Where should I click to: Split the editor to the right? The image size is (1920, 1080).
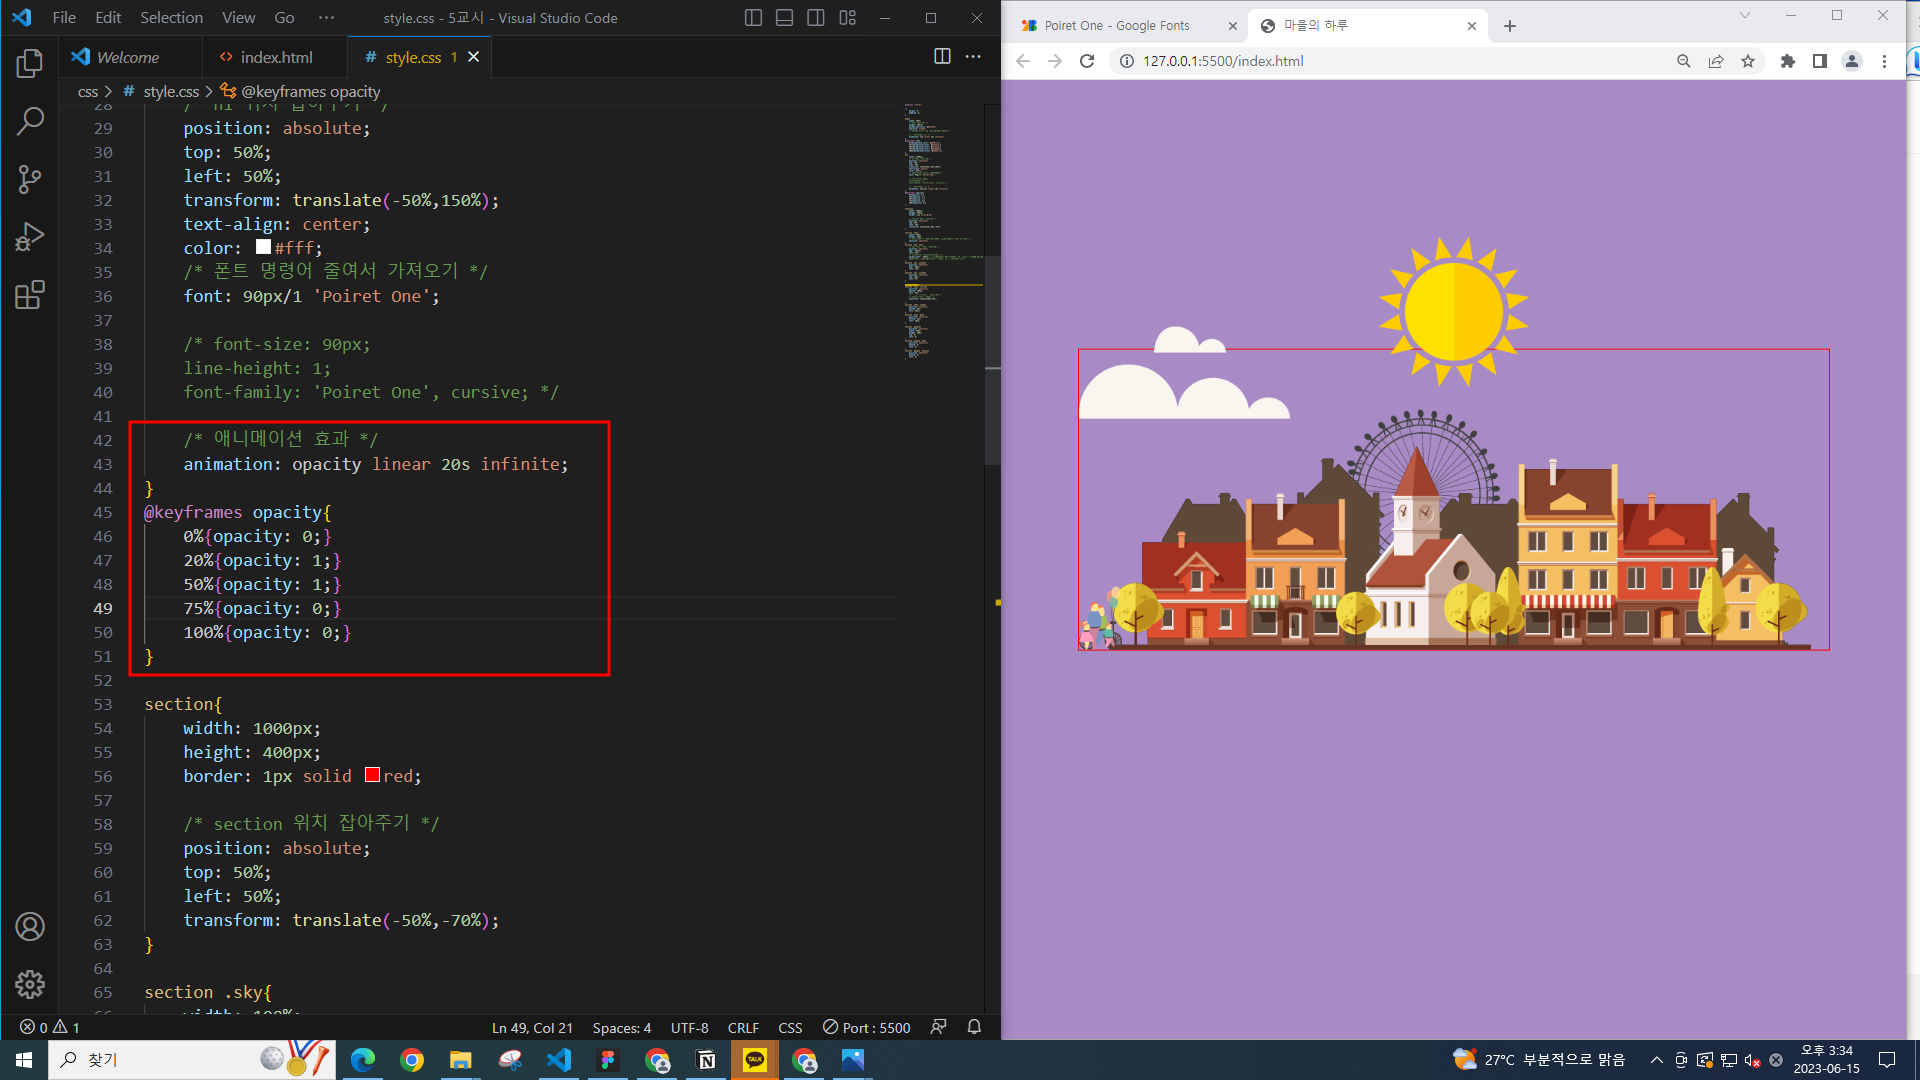(942, 57)
